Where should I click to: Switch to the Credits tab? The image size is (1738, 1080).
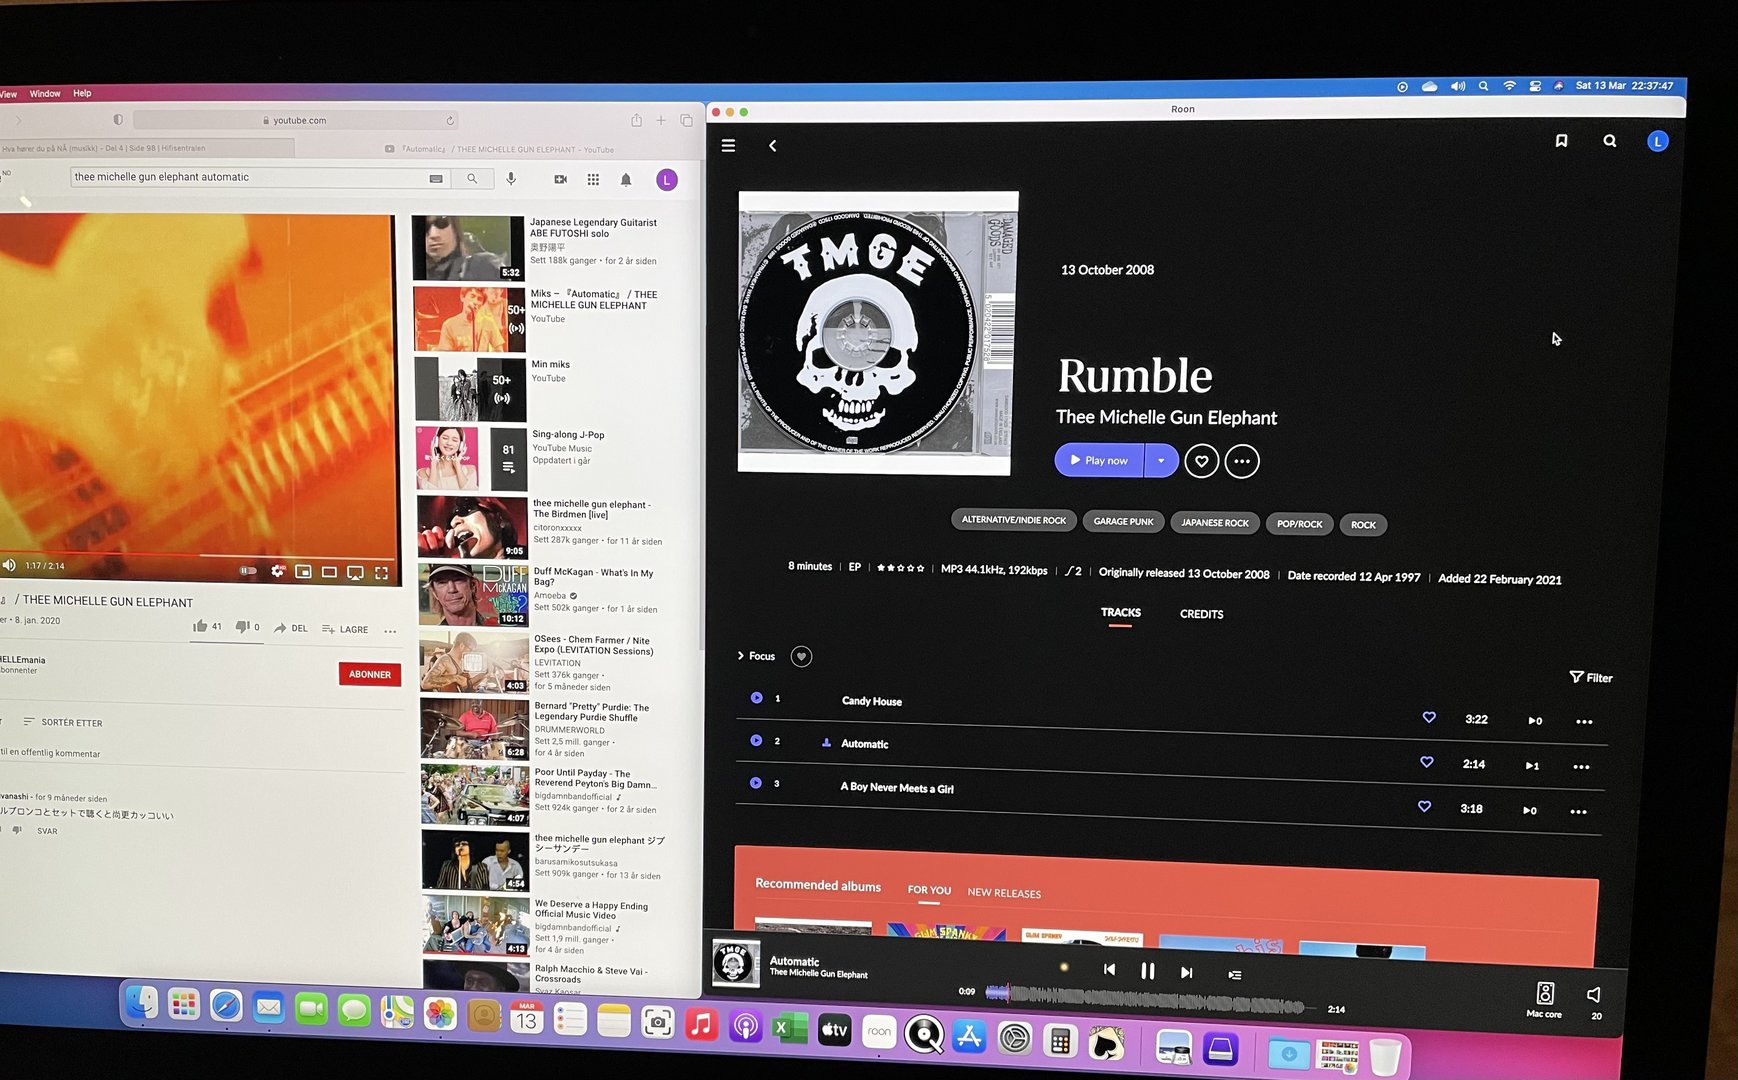[x=1201, y=614]
